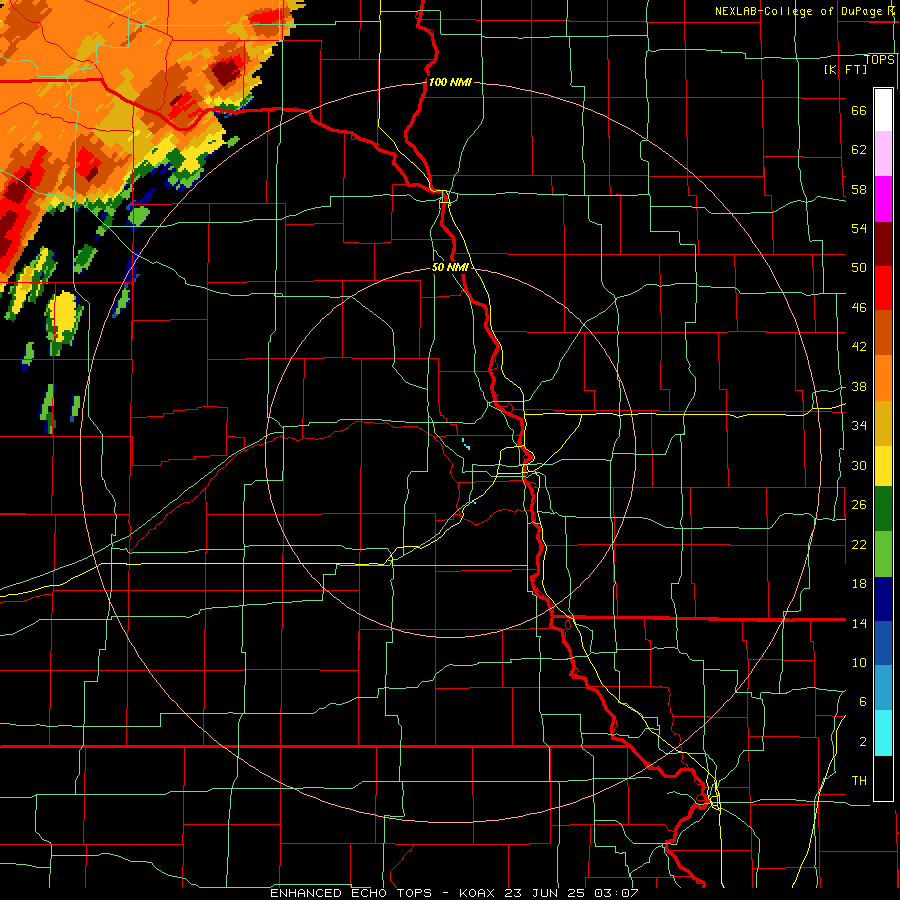This screenshot has width=900, height=900.
Task: Choose the yellow legend swatch
Action: tap(883, 465)
